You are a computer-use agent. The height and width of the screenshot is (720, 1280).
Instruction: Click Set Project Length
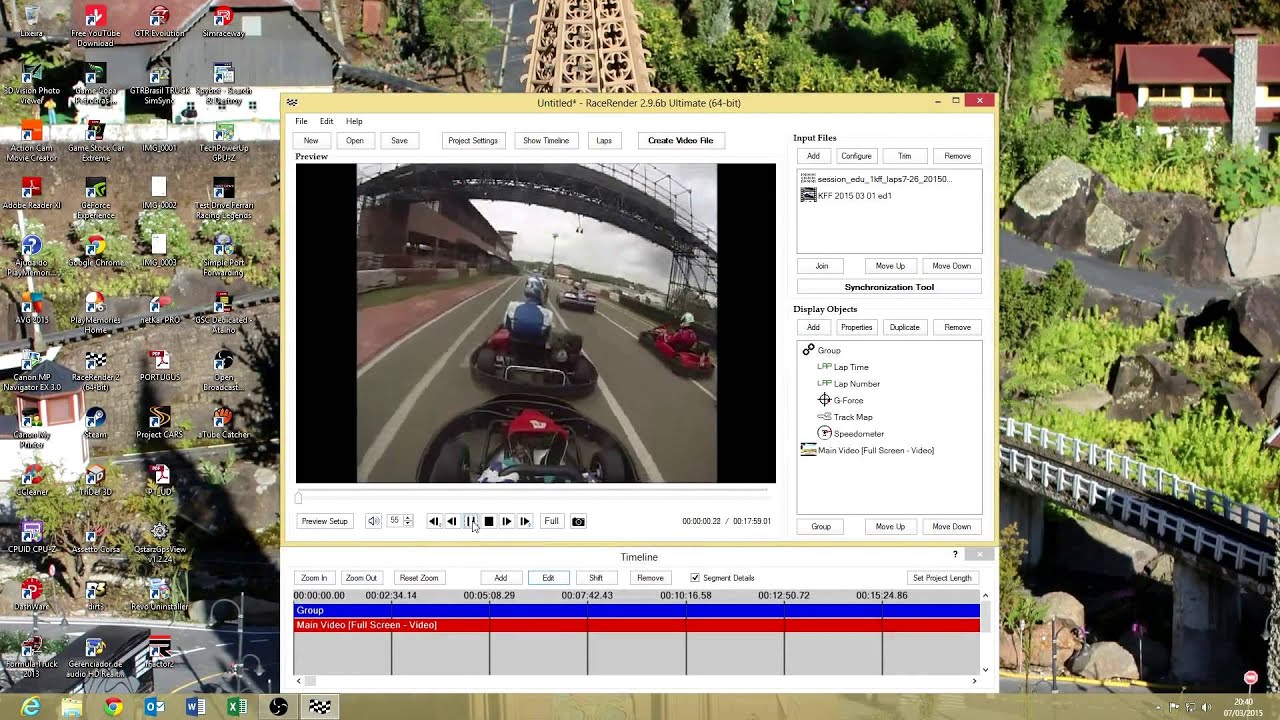click(942, 578)
